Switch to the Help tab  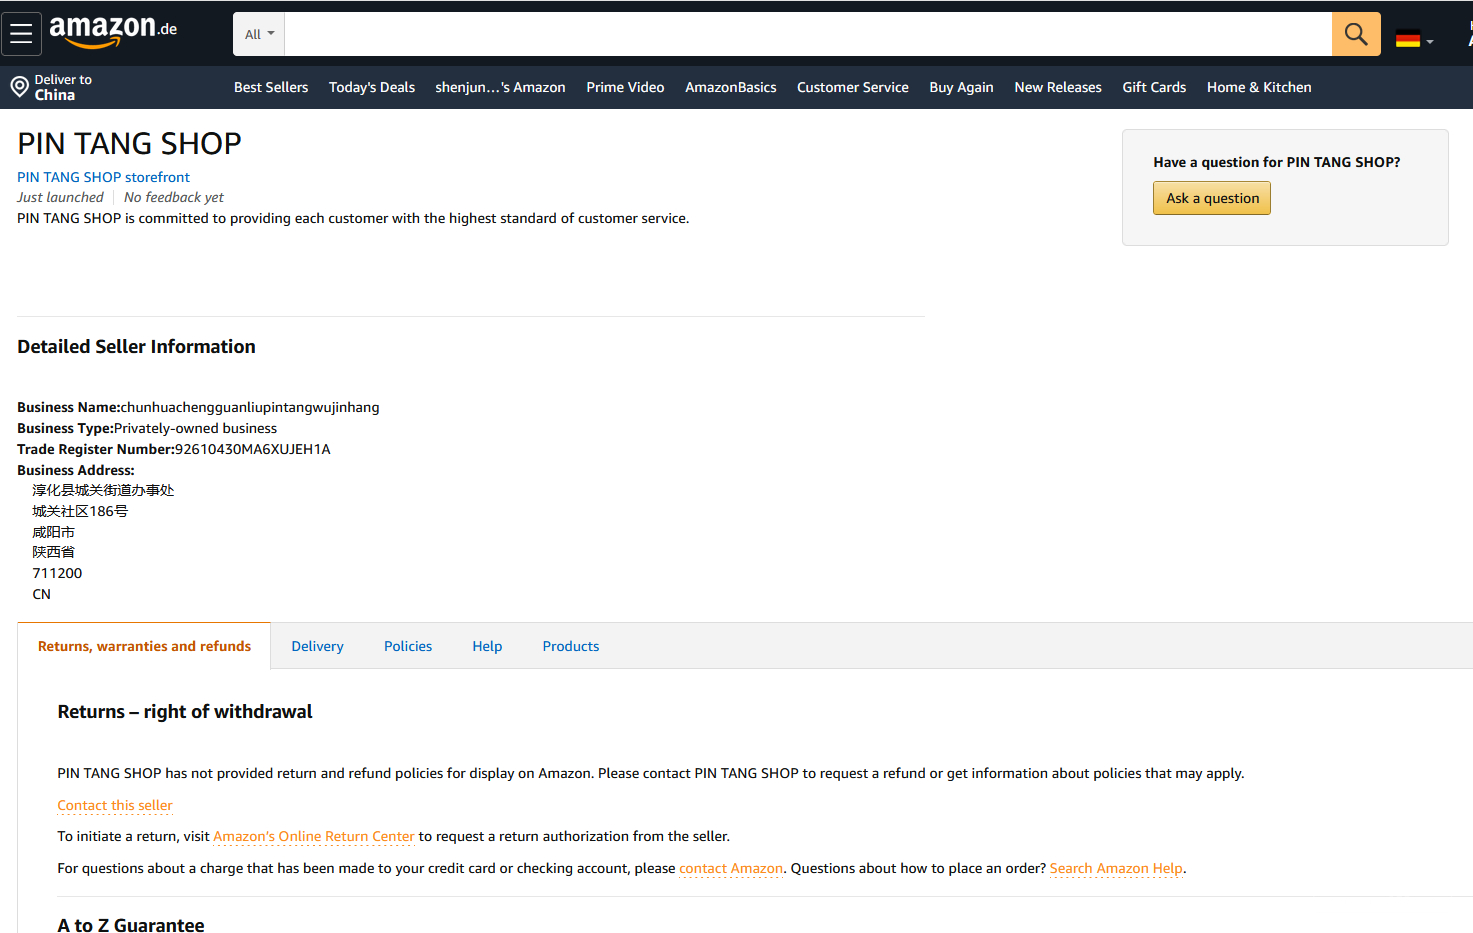point(487,646)
